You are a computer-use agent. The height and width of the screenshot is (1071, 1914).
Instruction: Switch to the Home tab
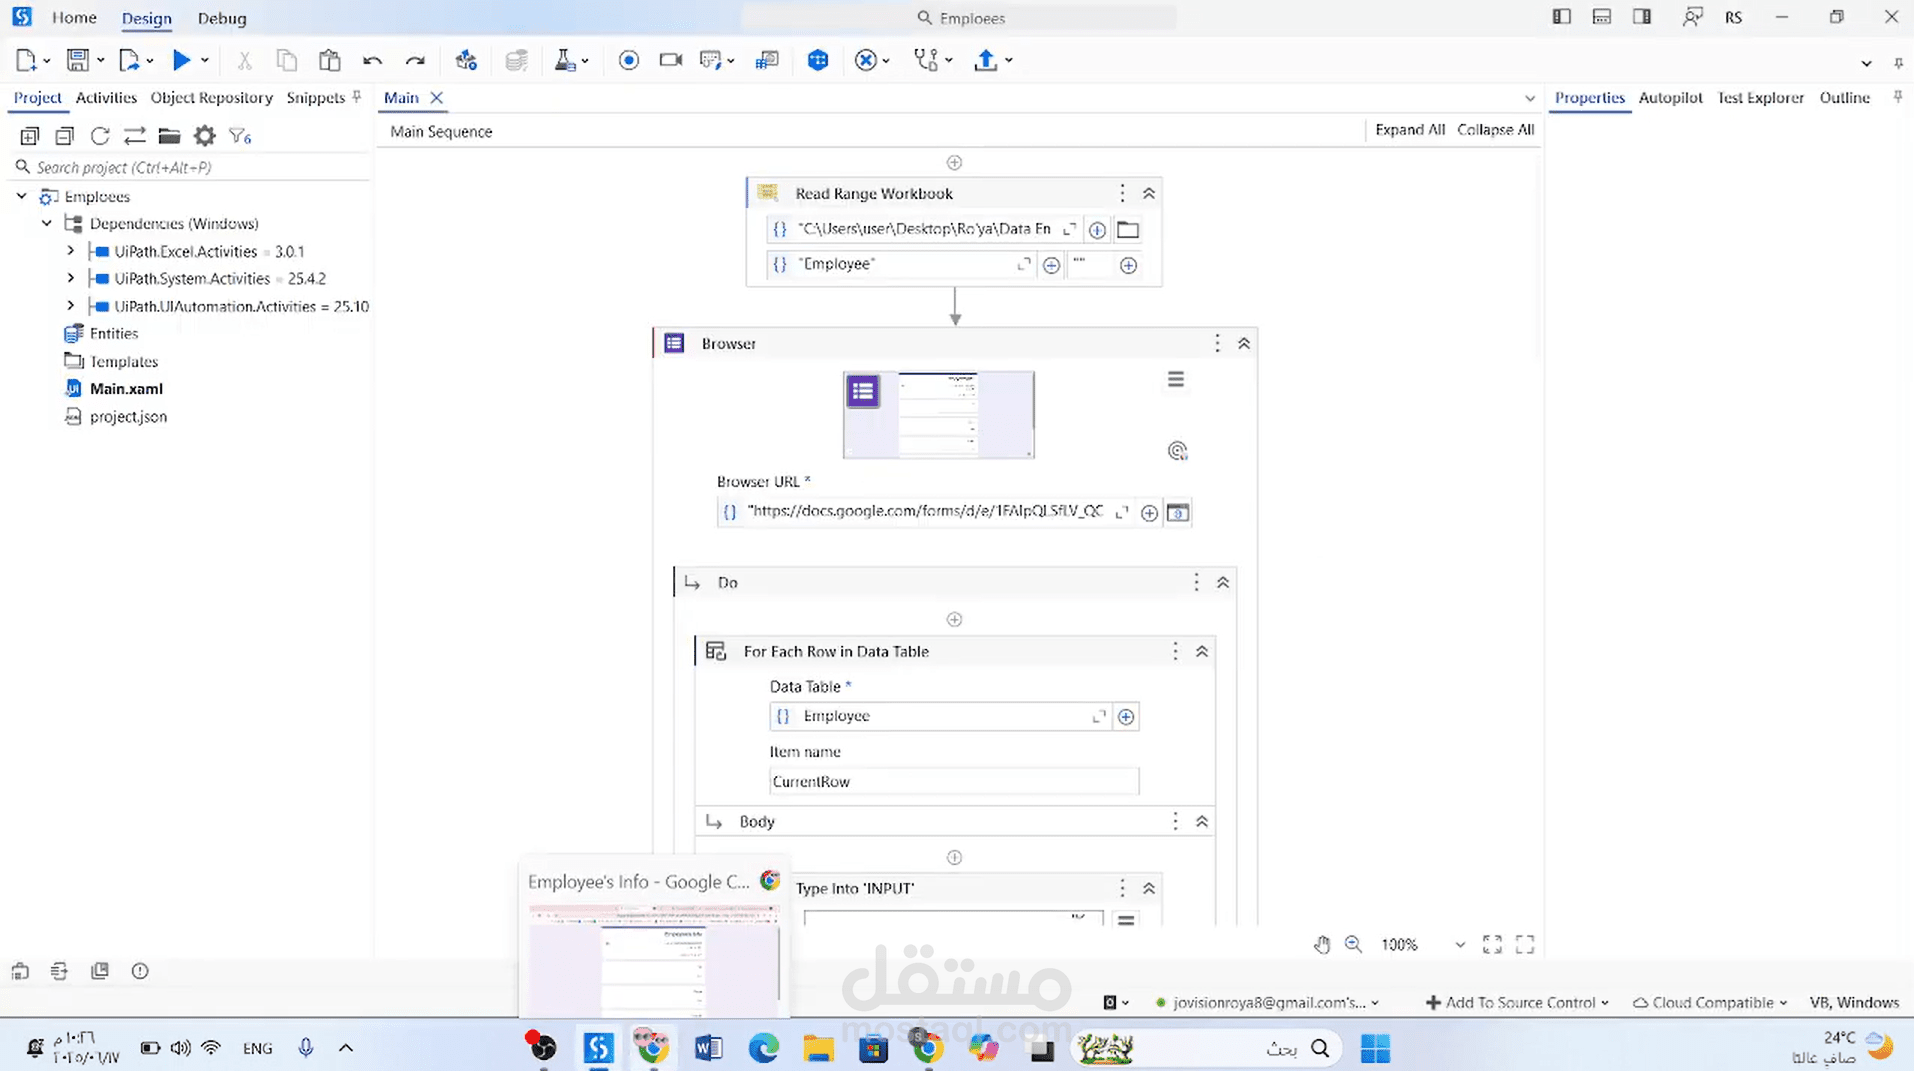tap(74, 18)
